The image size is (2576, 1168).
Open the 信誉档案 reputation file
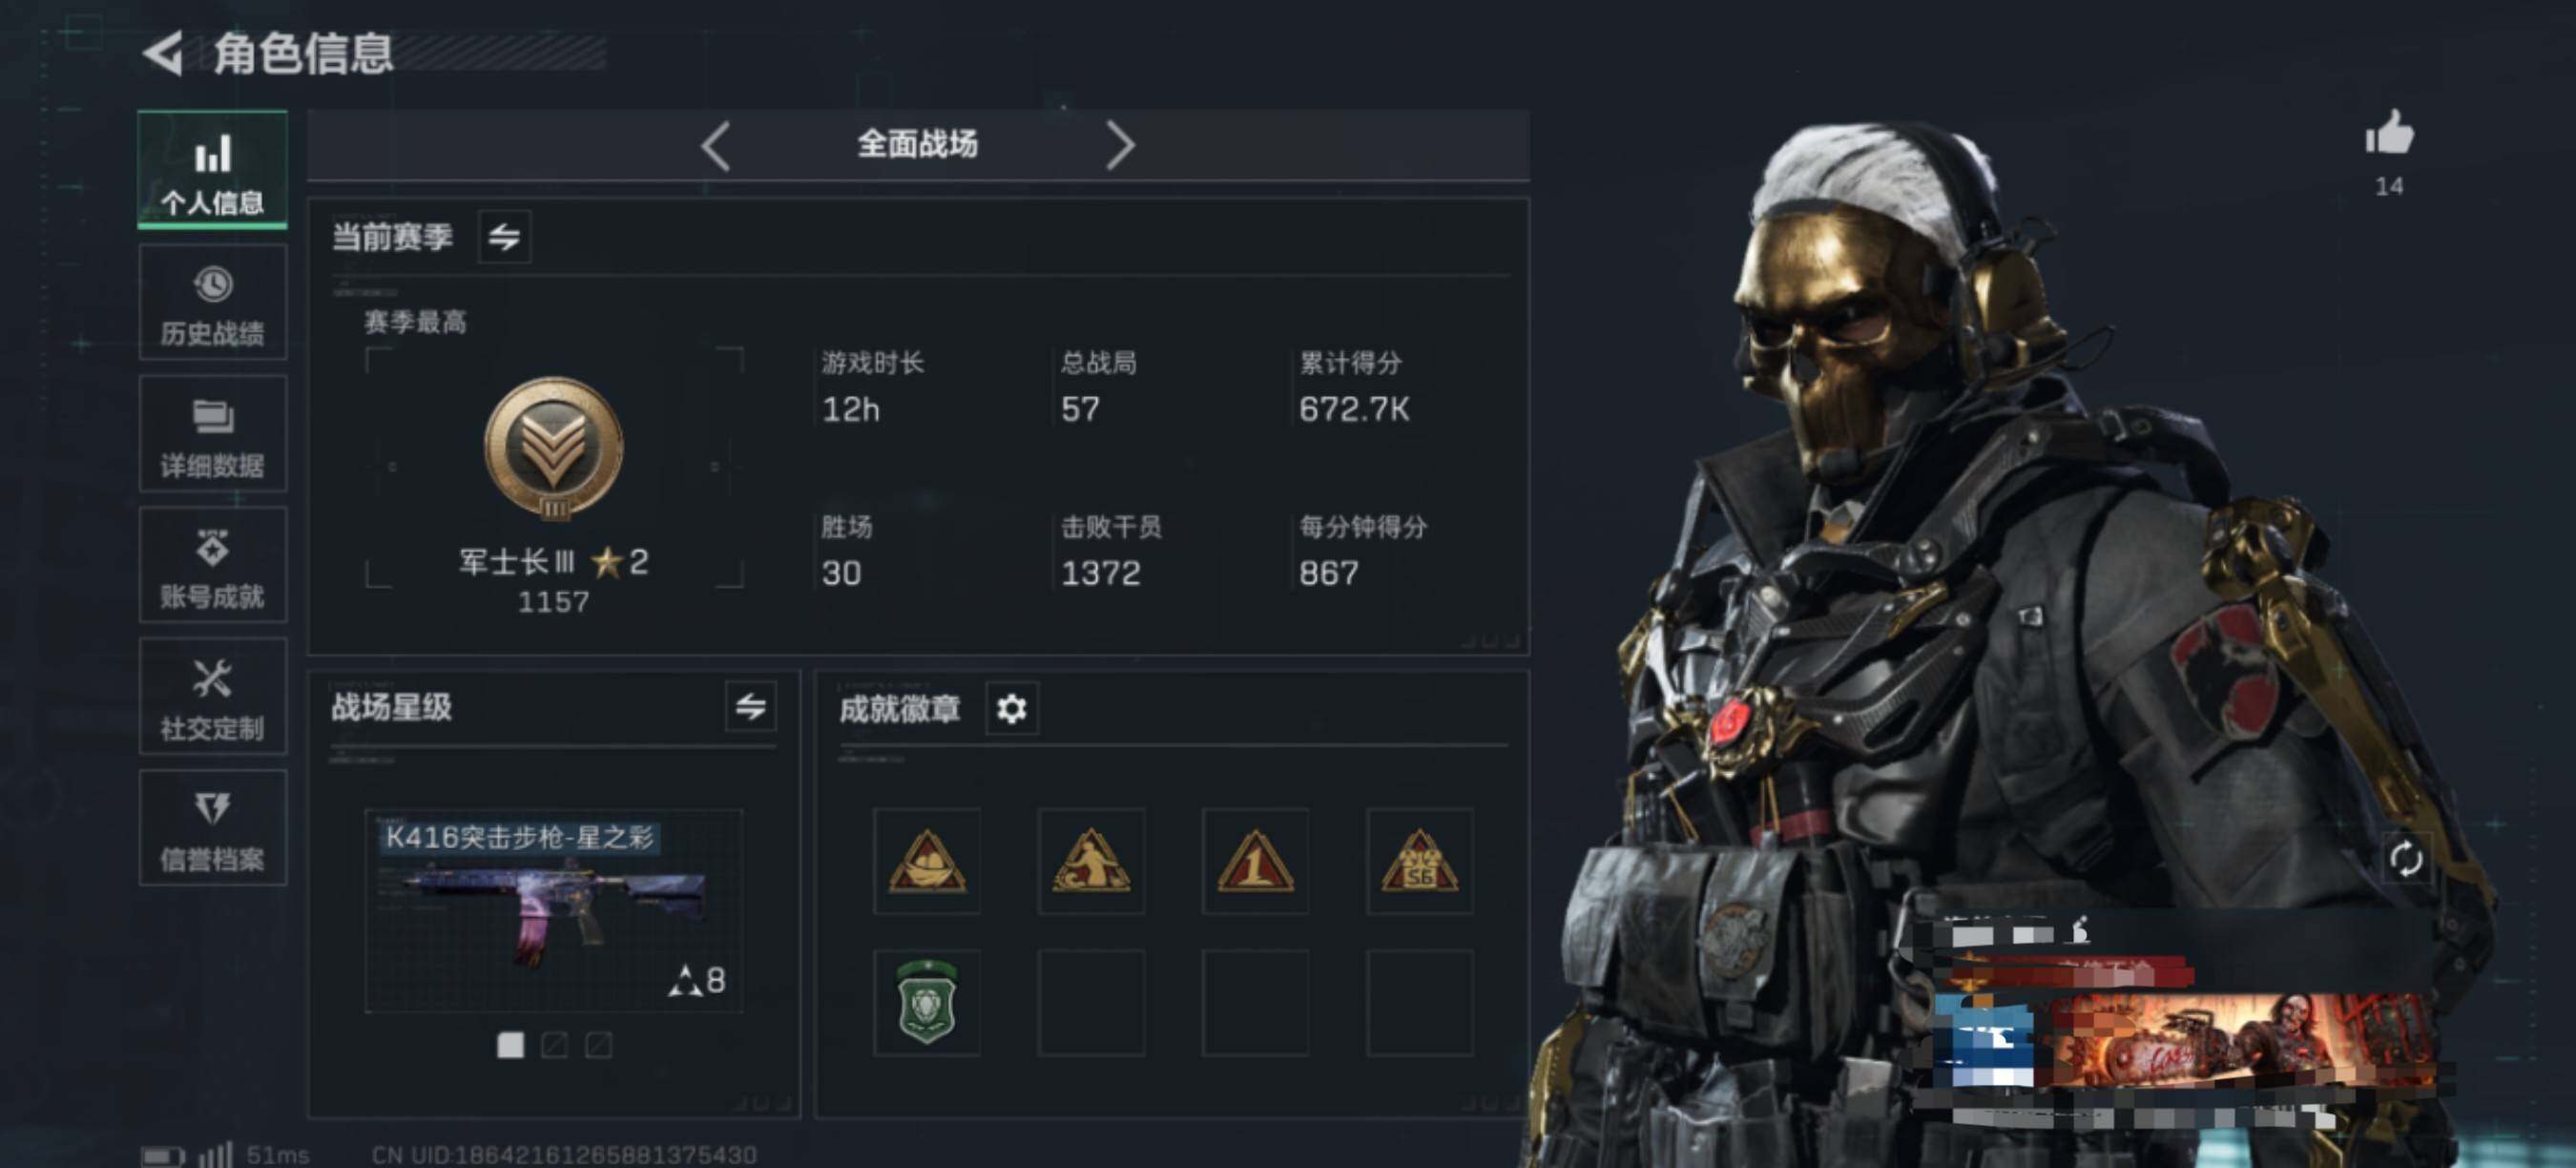pyautogui.click(x=213, y=828)
